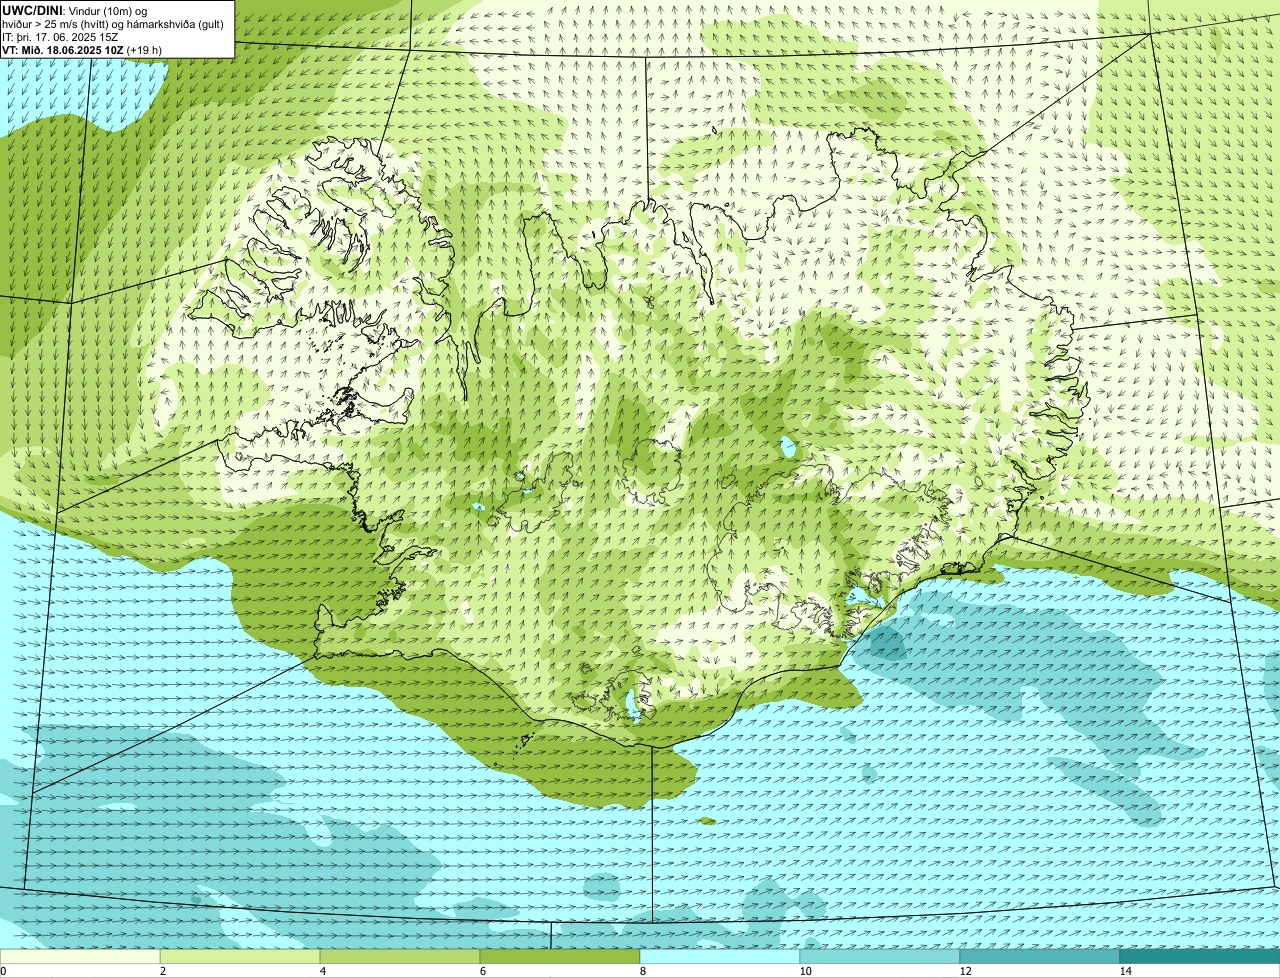The height and width of the screenshot is (978, 1280).
Task: Select the title line "UWC/DINI: Vindur (10m) og"
Action: click(x=75, y=10)
